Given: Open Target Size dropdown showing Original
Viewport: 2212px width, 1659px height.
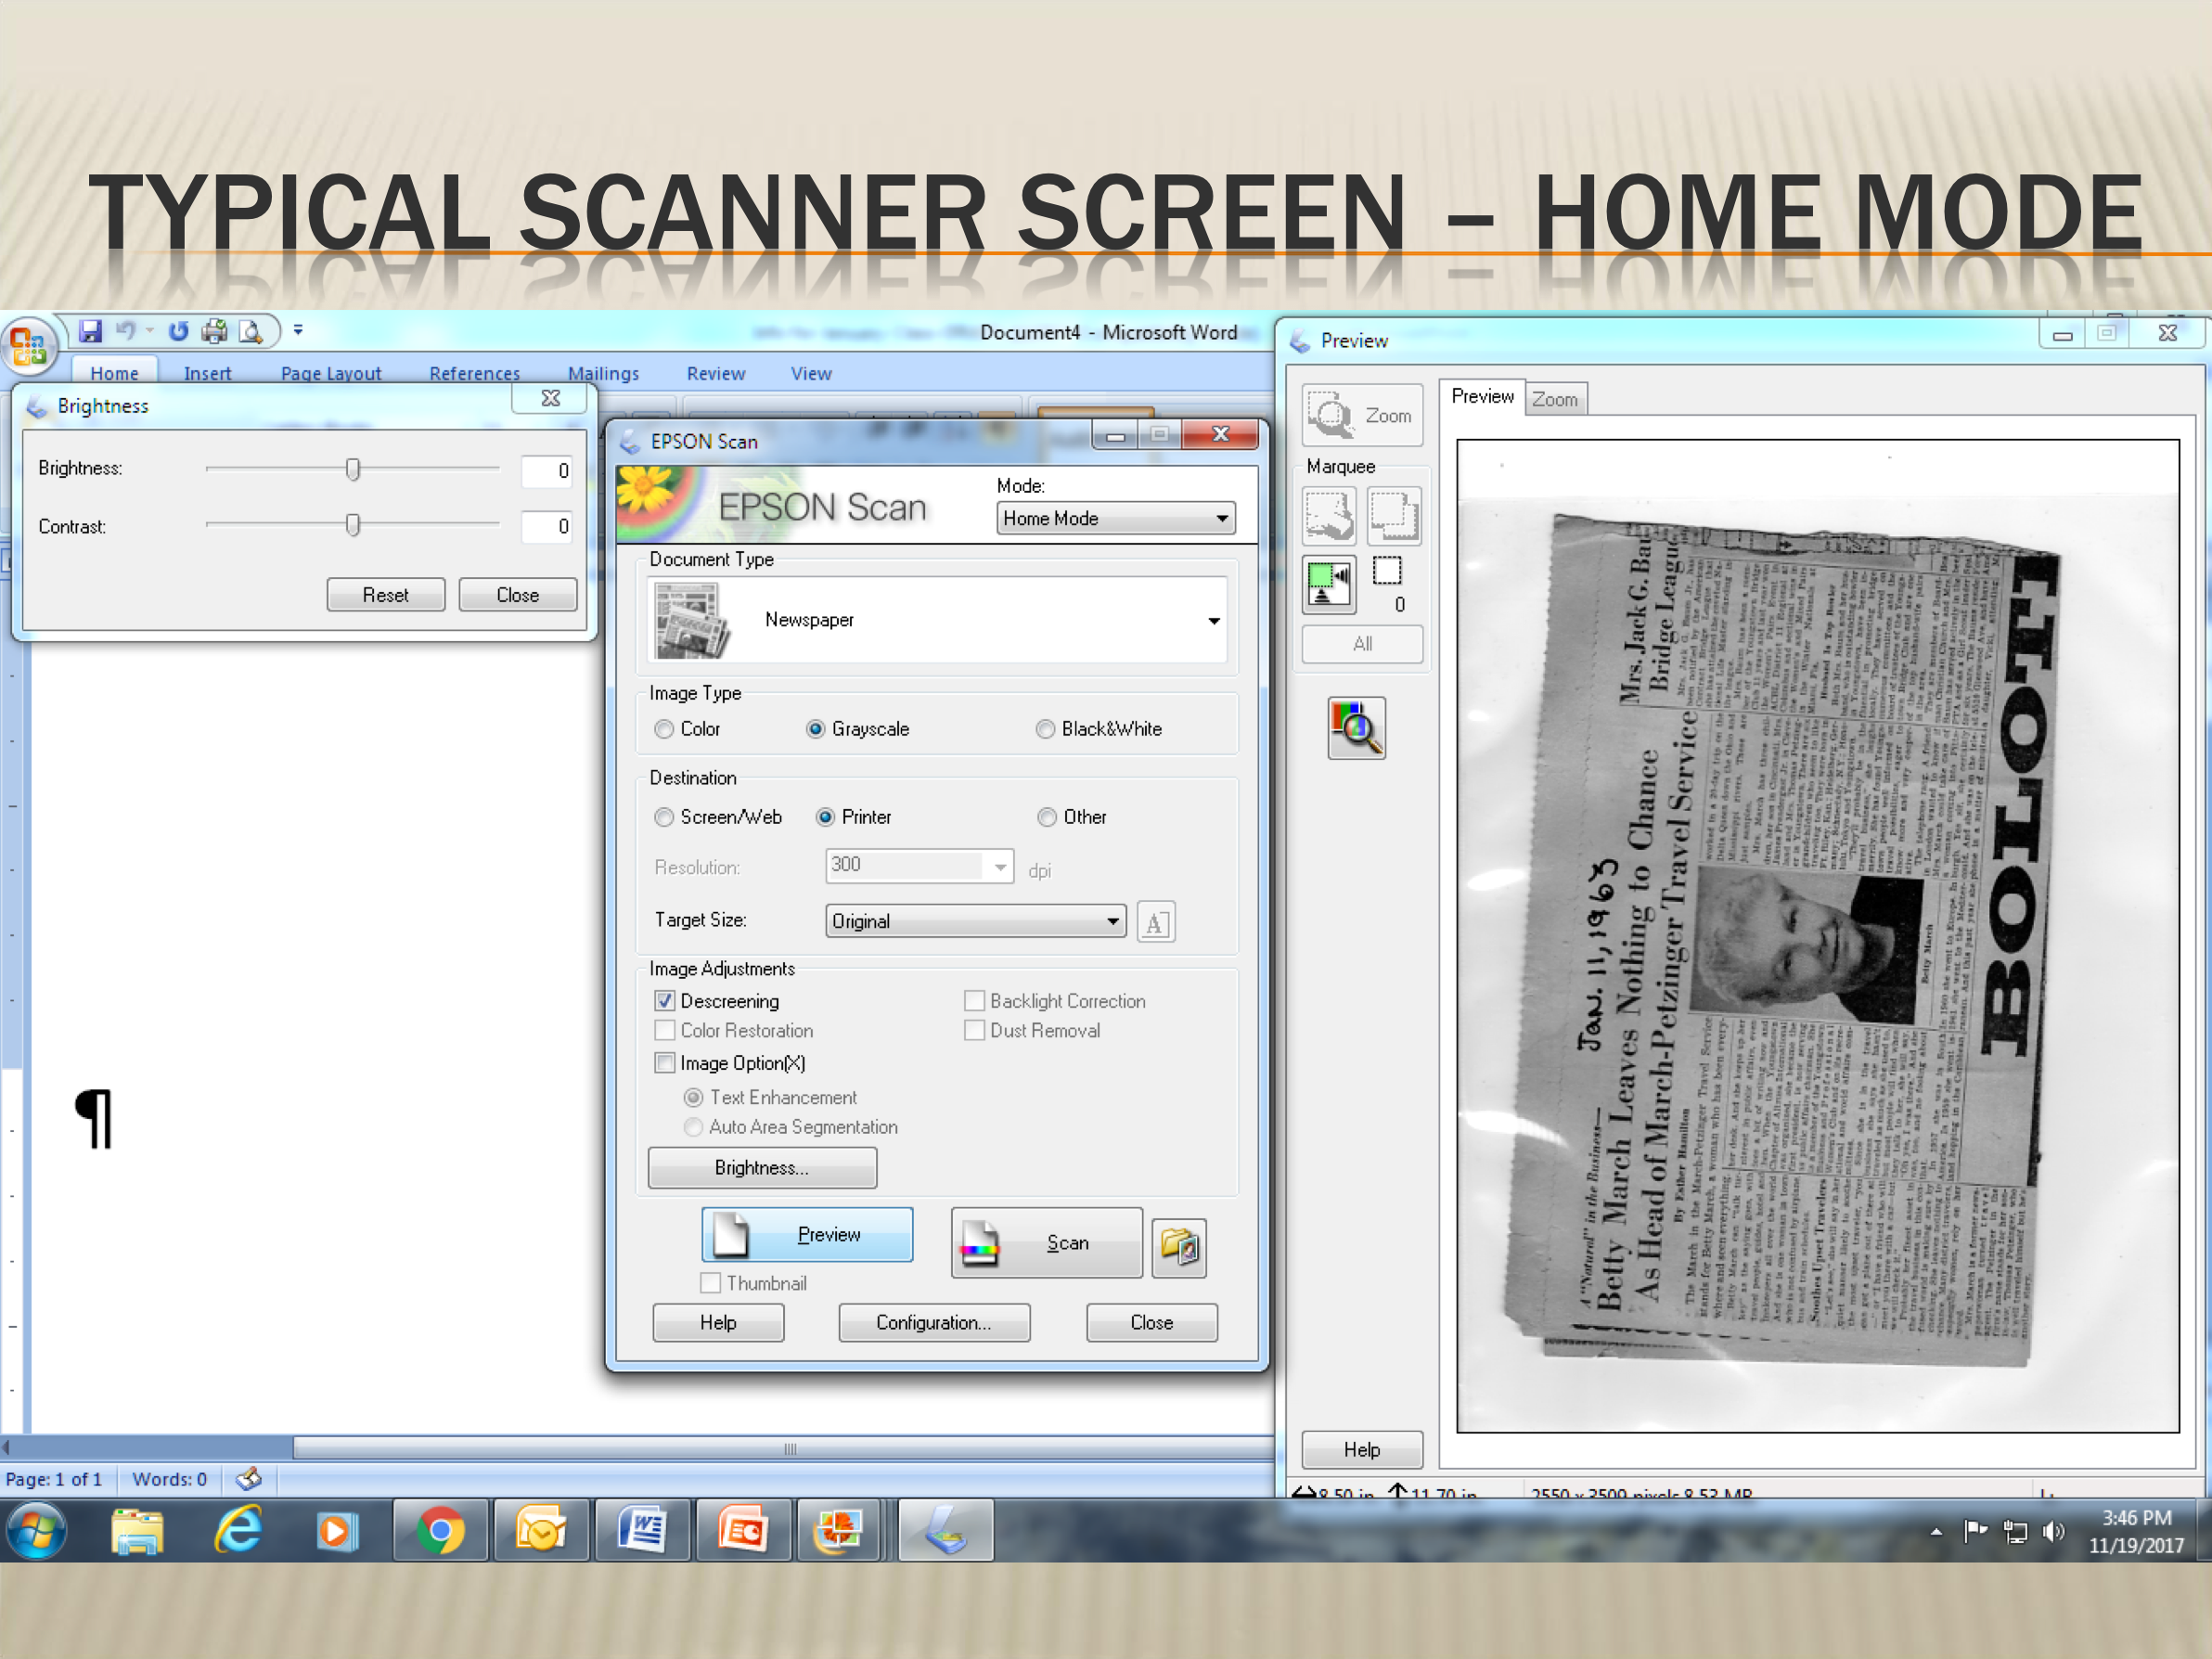Looking at the screenshot, I should (976, 921).
